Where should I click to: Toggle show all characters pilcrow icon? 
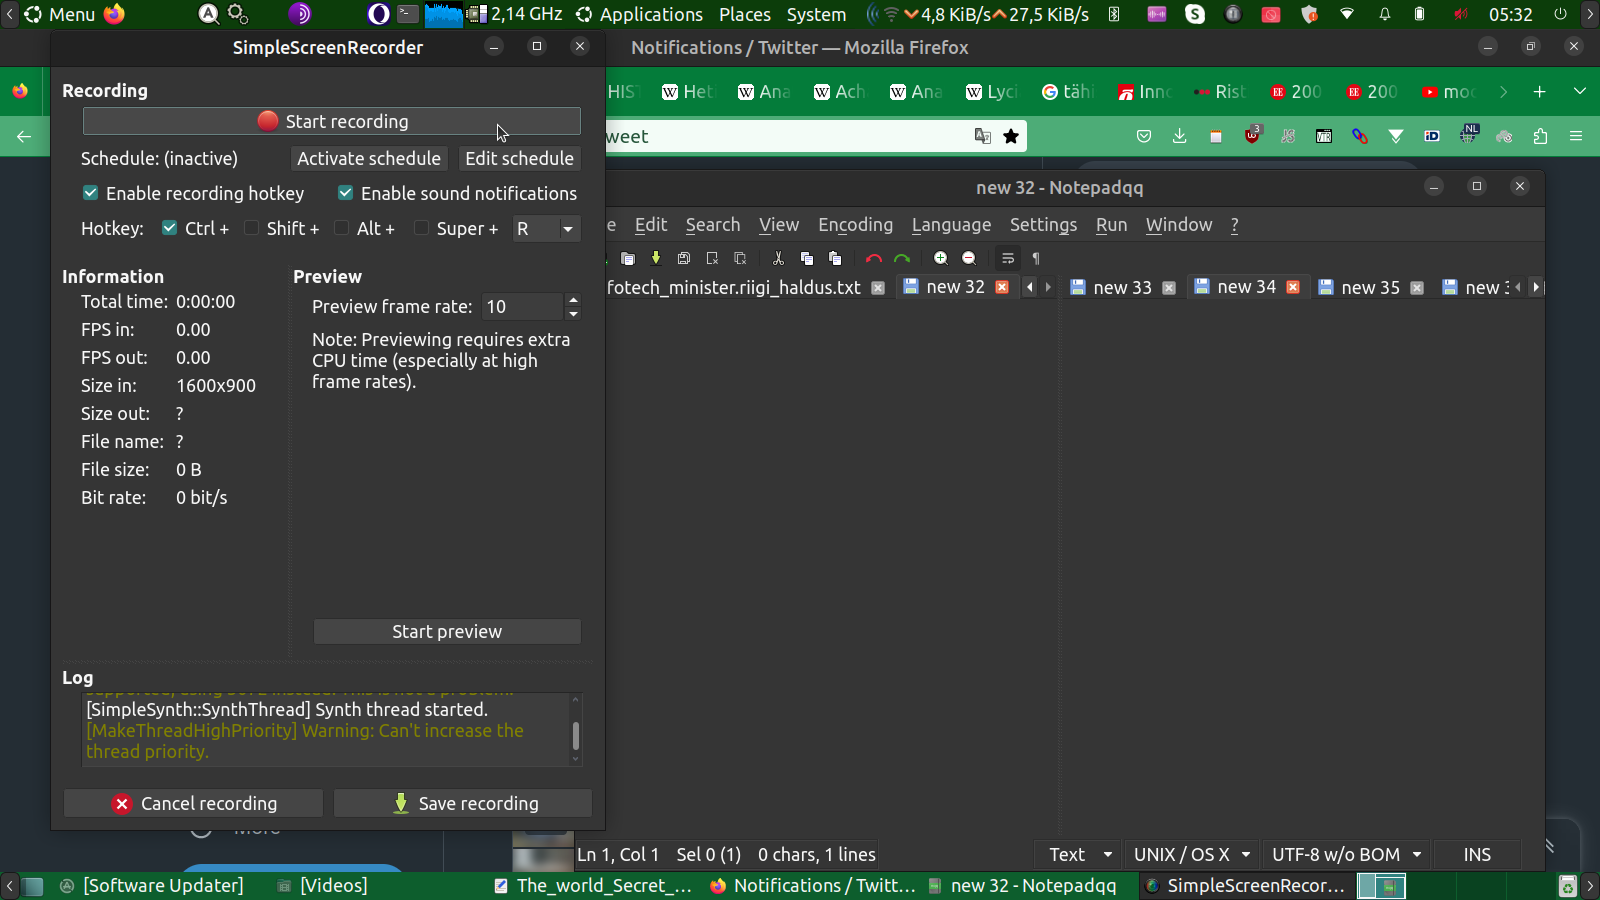click(1036, 258)
